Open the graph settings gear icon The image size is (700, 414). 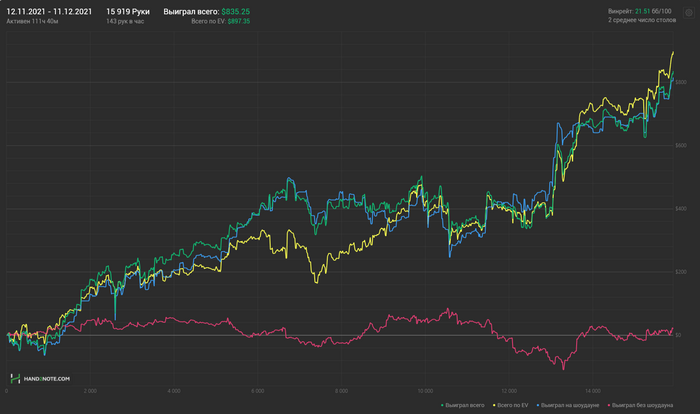(689, 13)
